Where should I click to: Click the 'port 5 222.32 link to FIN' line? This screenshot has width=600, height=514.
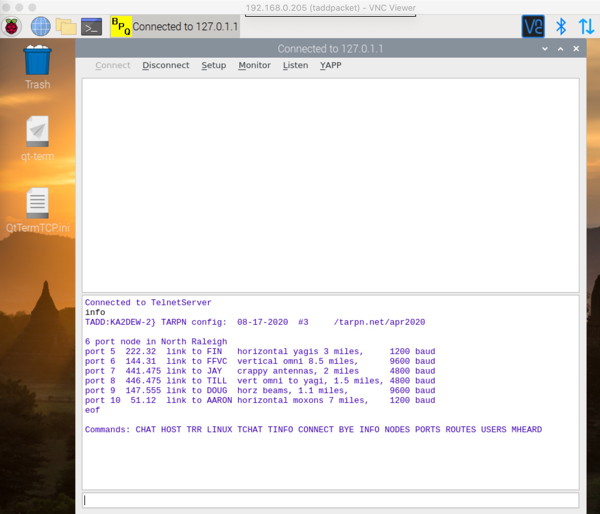pos(260,351)
